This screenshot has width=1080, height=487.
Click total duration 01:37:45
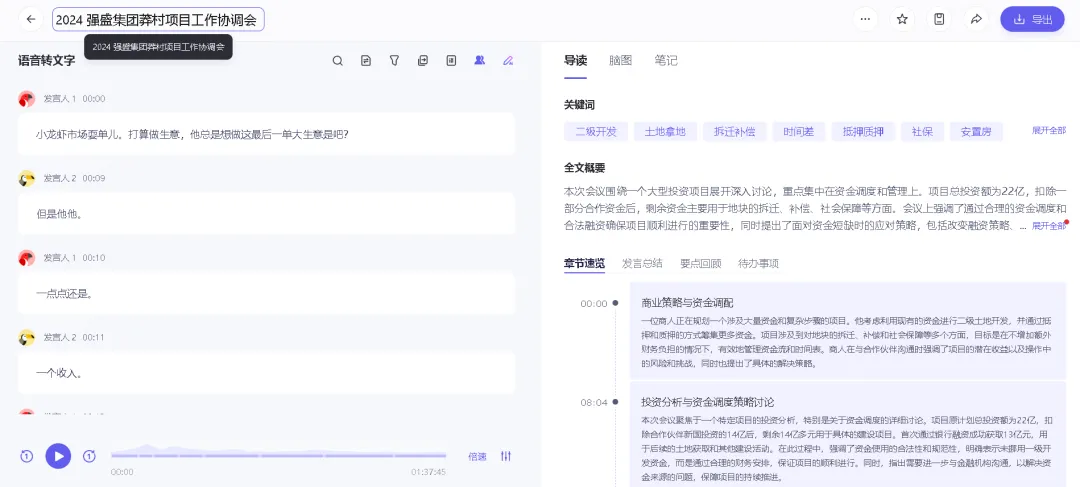(x=428, y=473)
